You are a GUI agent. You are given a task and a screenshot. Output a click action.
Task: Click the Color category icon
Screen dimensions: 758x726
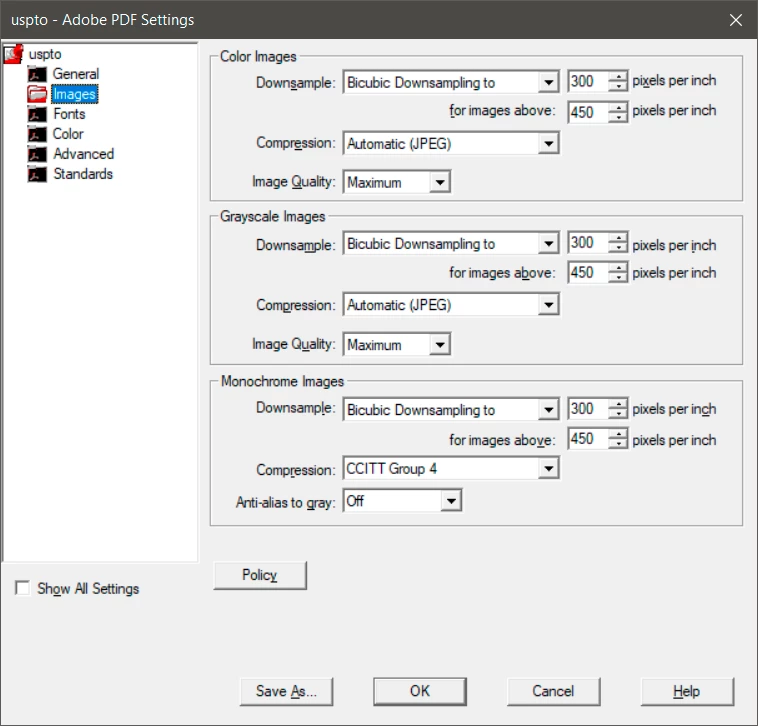37,134
